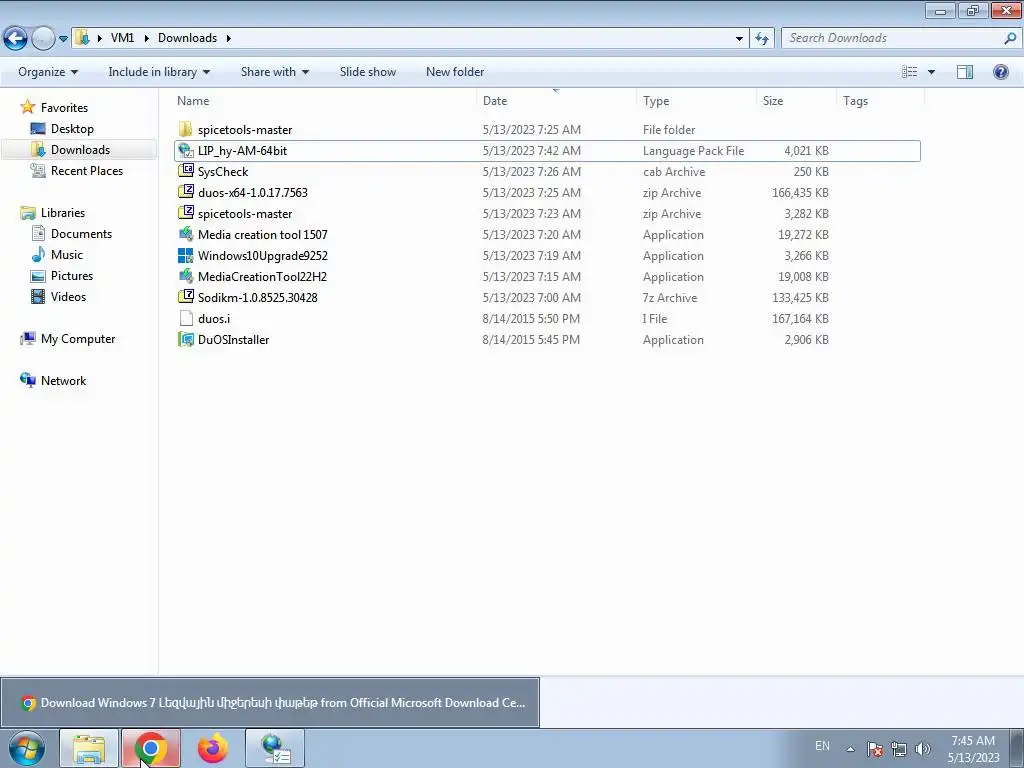Sort by the Date column header
Image resolution: width=1024 pixels, height=768 pixels.
point(494,101)
